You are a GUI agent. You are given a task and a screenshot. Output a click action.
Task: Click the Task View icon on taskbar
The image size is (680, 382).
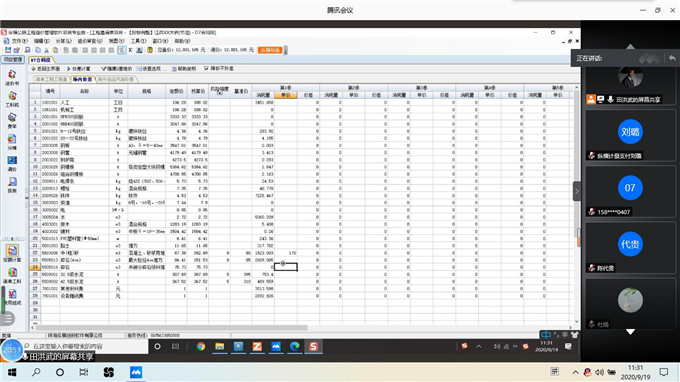click(84, 372)
